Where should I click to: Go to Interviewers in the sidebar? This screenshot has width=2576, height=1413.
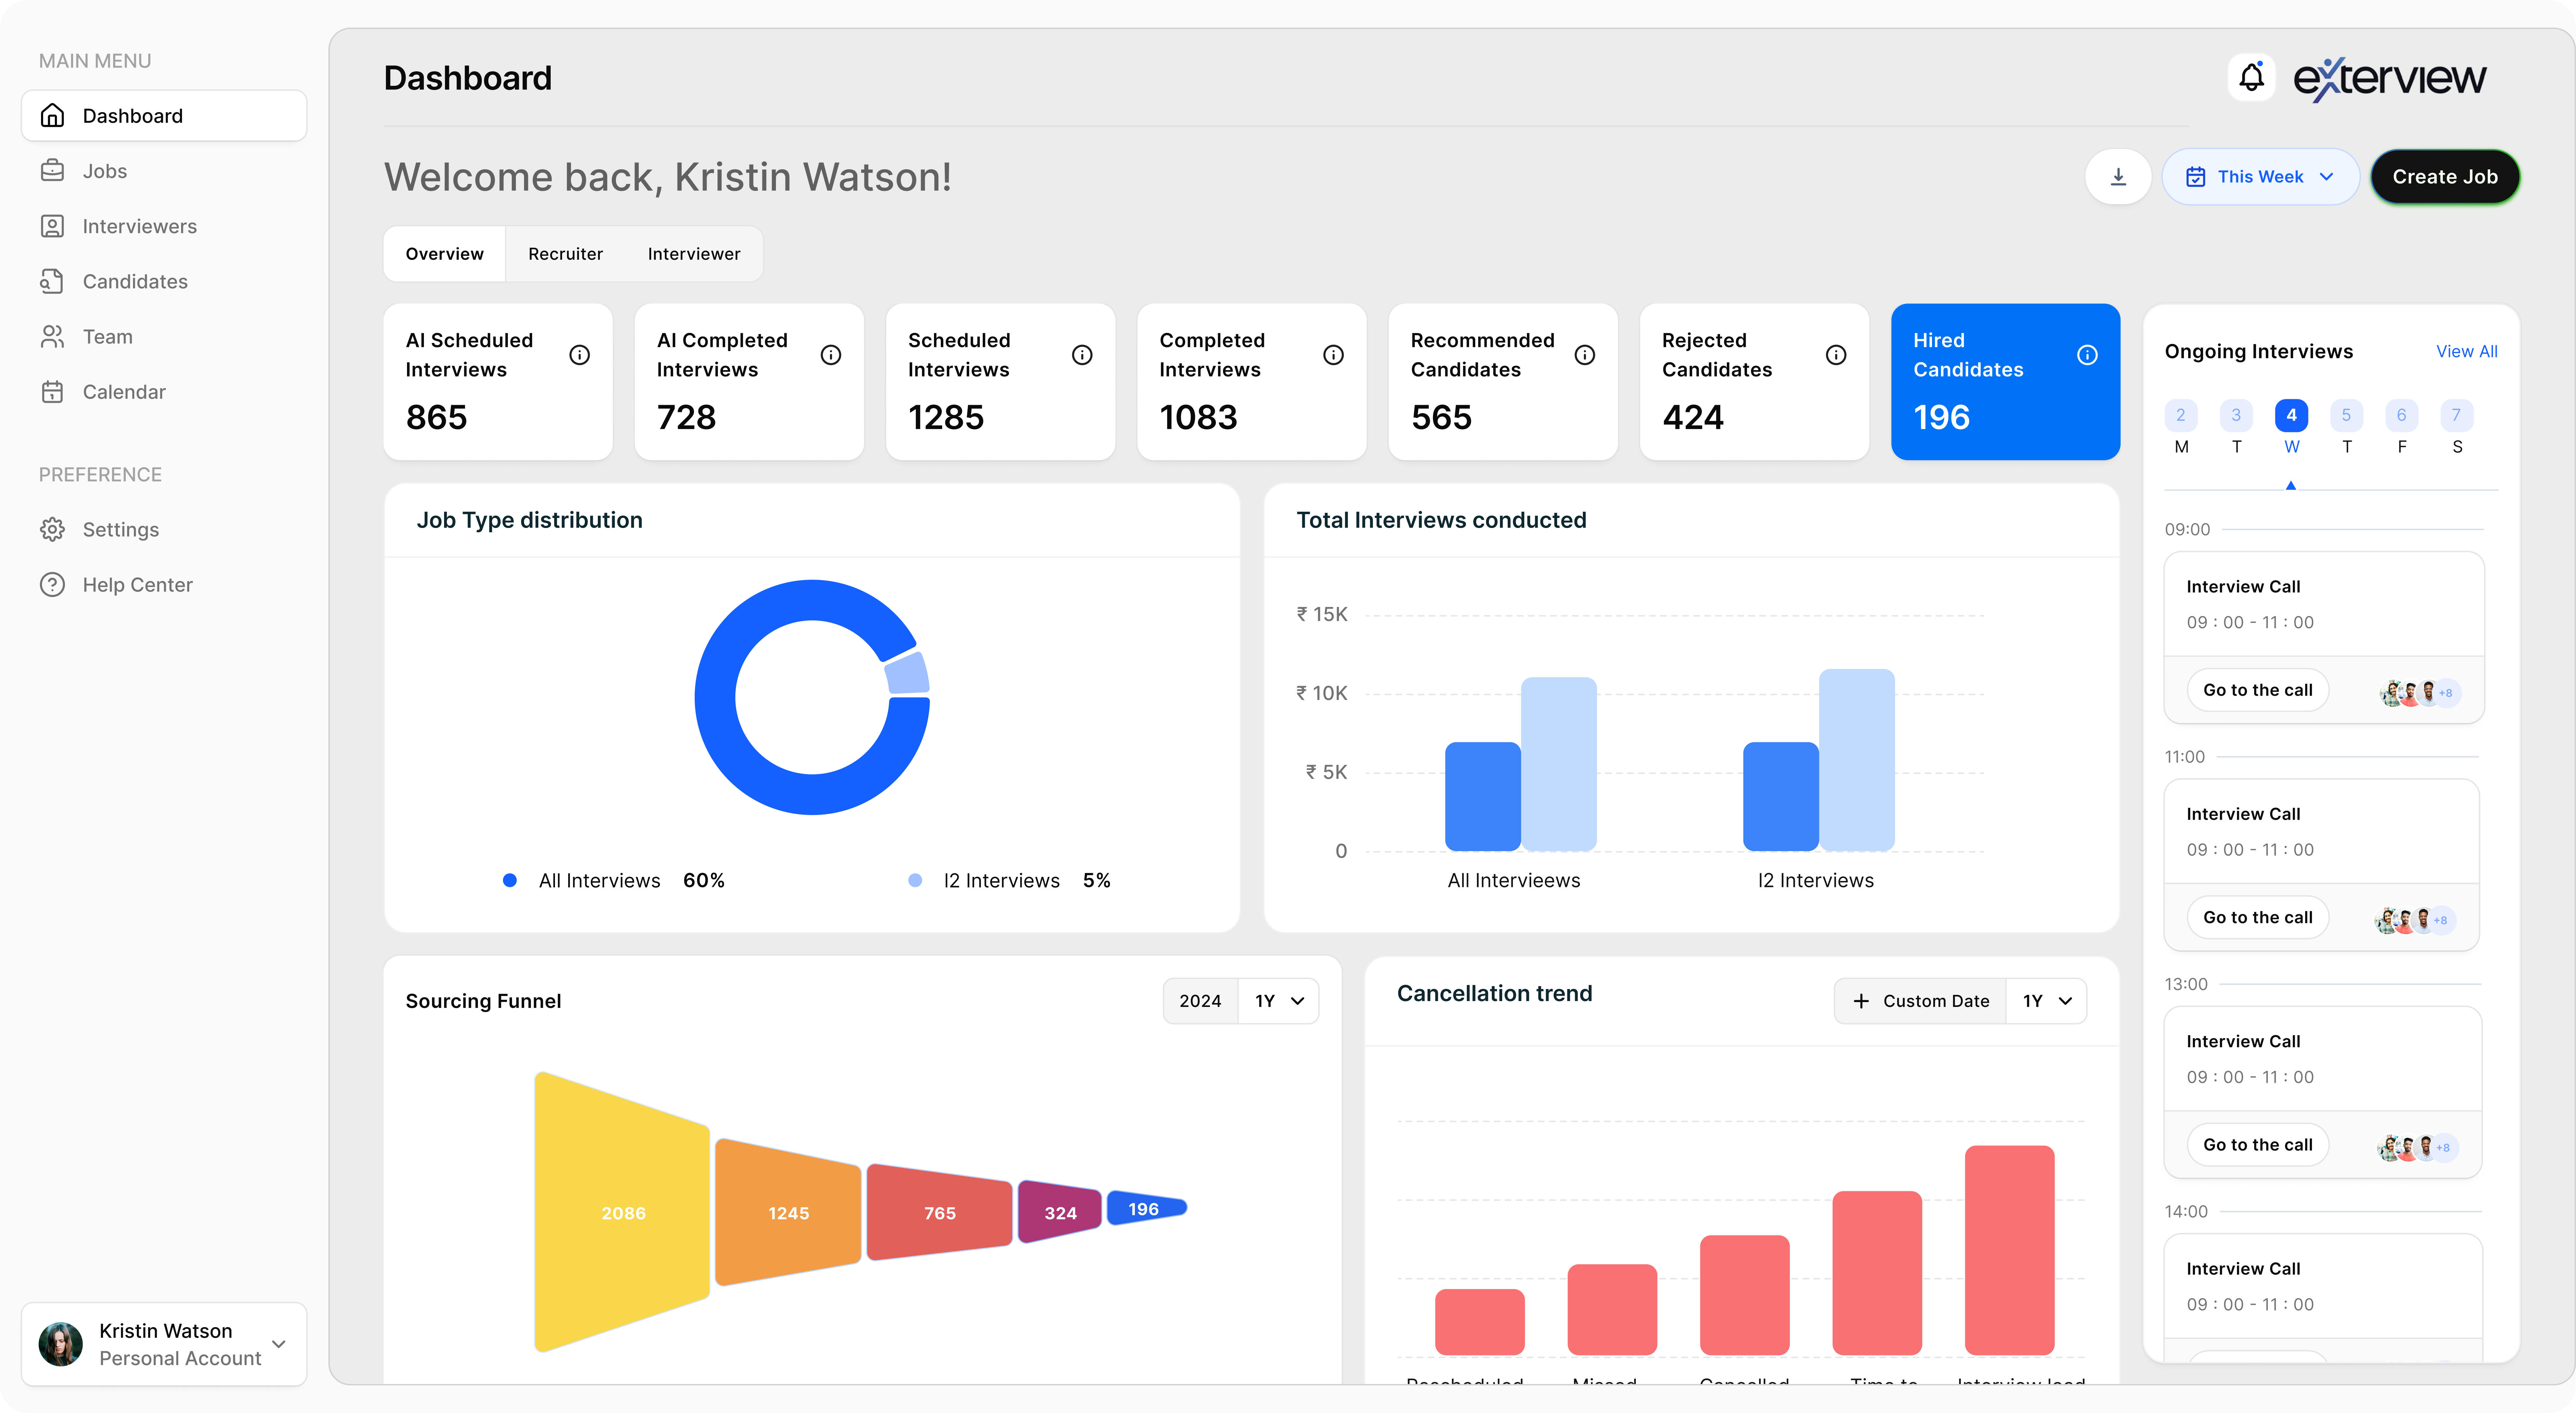[139, 226]
